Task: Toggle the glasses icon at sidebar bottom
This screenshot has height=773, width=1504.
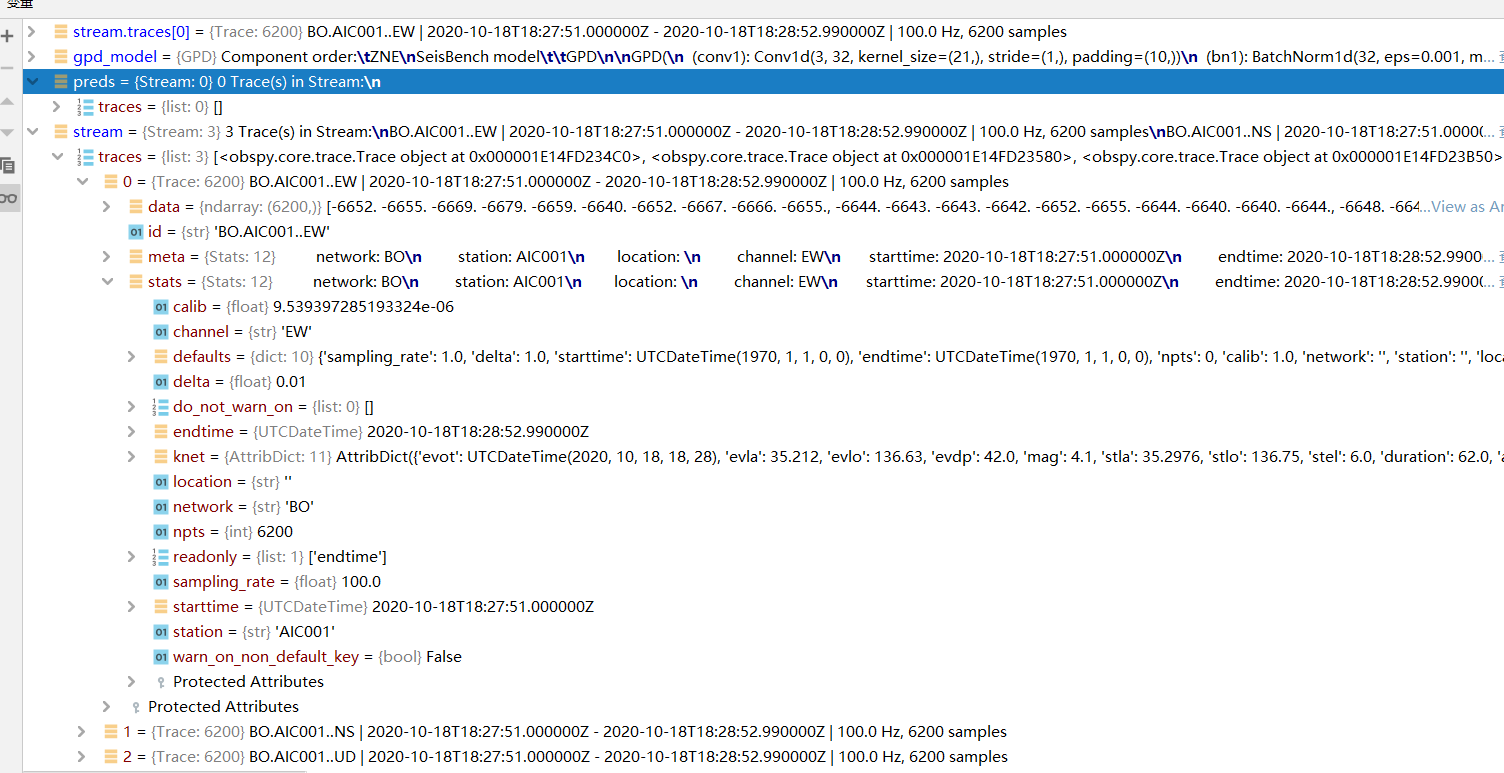Action: point(8,197)
